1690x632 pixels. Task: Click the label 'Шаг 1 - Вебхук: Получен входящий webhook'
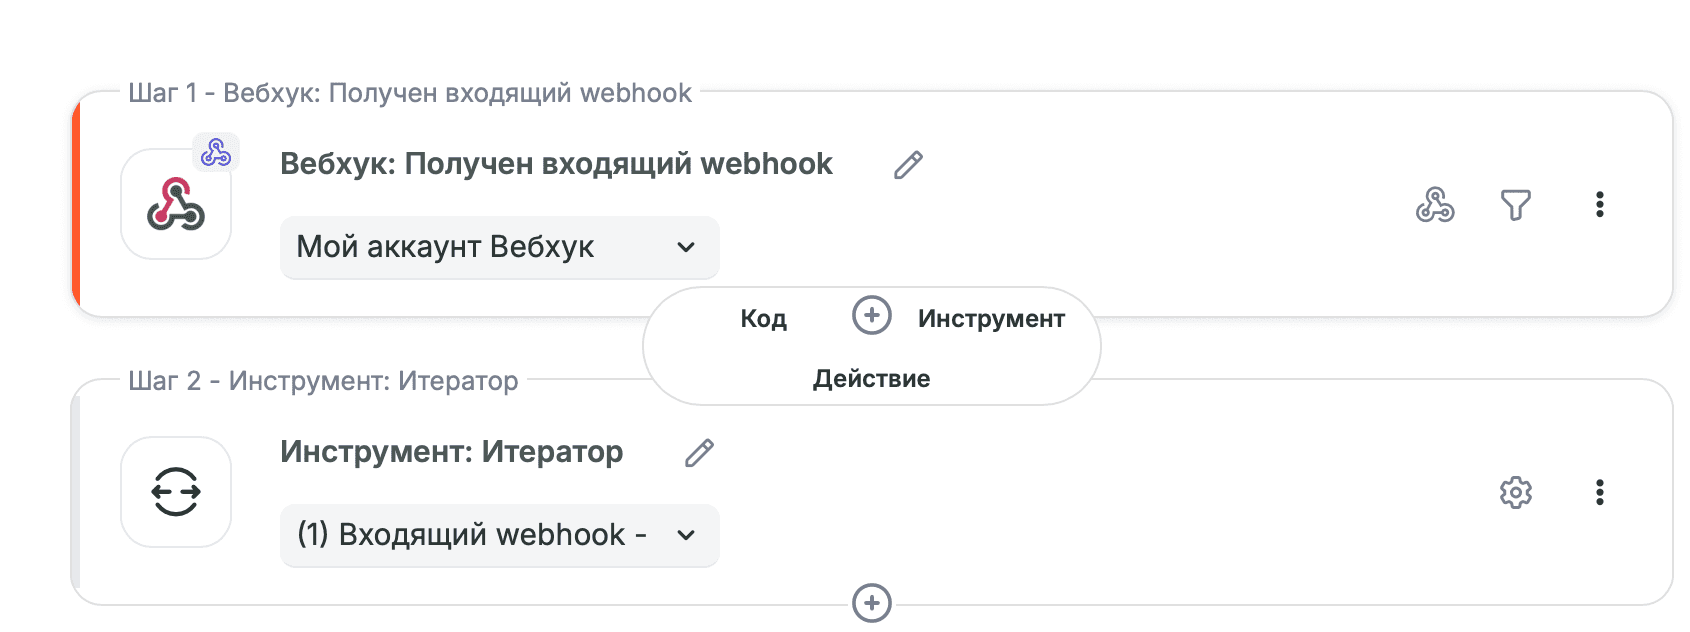click(x=410, y=93)
